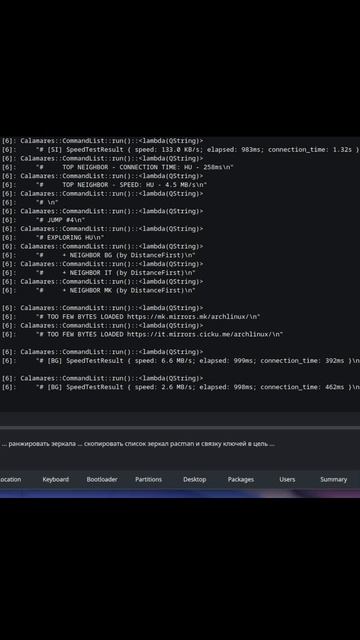Click the '# EXPLORING HU' log line
Image resolution: width=360 pixels, height=640 pixels.
(53, 237)
